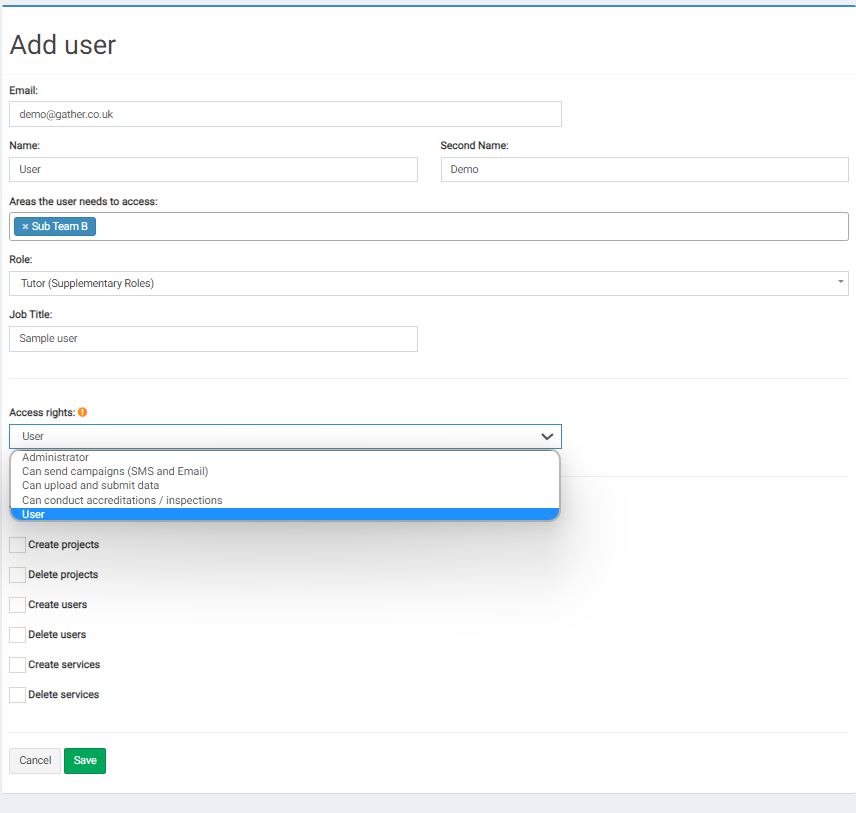The height and width of the screenshot is (813, 856).
Task: Remove the Sub Team B tag
Action: tap(25, 227)
